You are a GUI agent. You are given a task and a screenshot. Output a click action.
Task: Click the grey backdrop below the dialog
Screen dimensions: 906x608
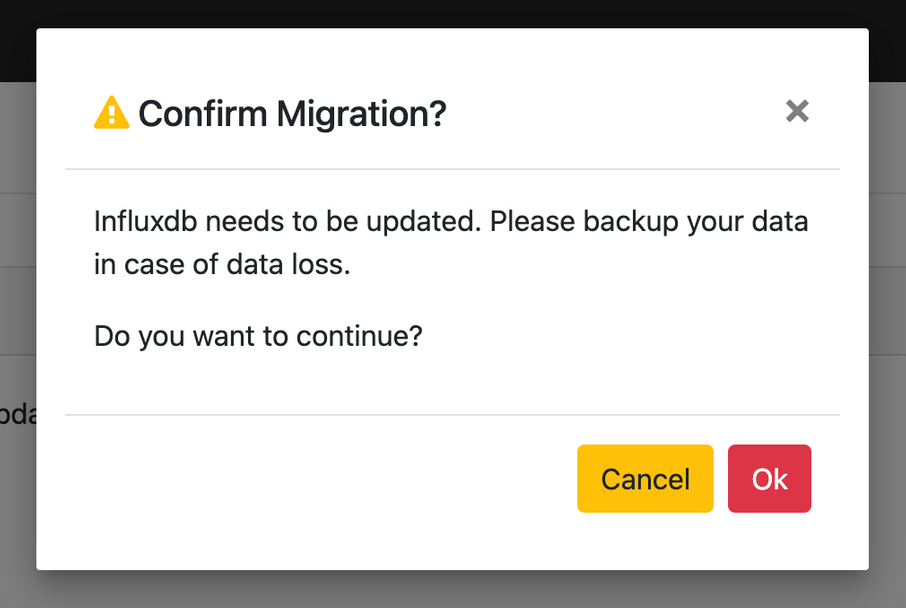point(452,590)
